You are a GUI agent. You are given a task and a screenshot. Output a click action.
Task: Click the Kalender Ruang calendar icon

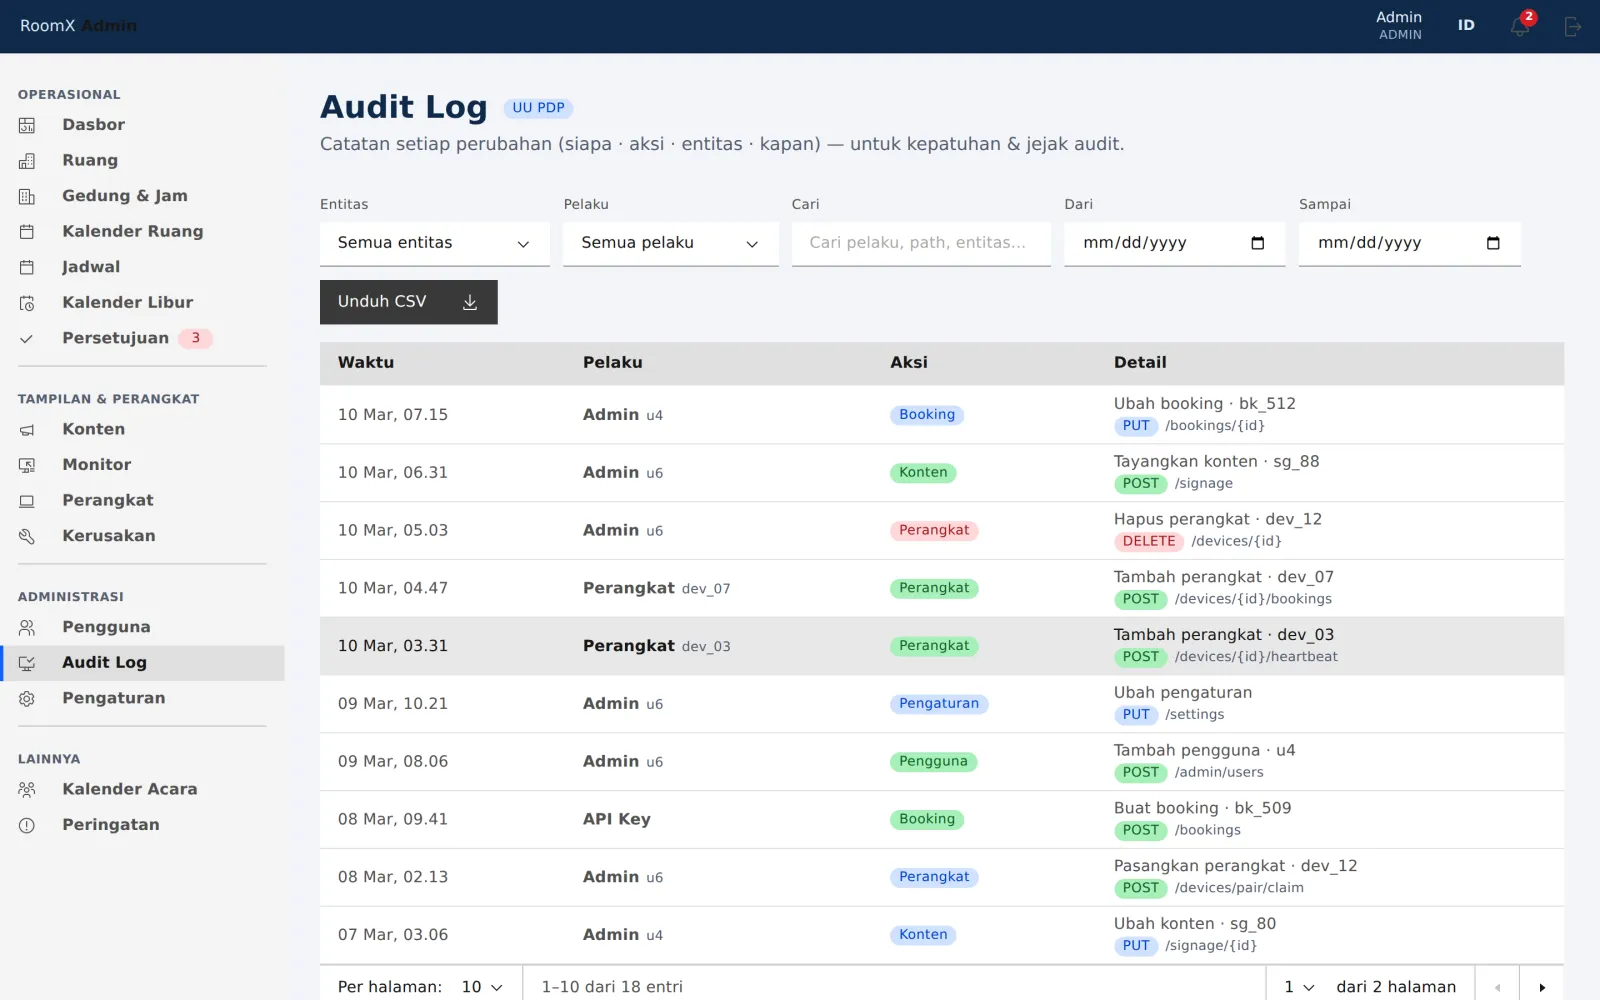pyautogui.click(x=27, y=232)
